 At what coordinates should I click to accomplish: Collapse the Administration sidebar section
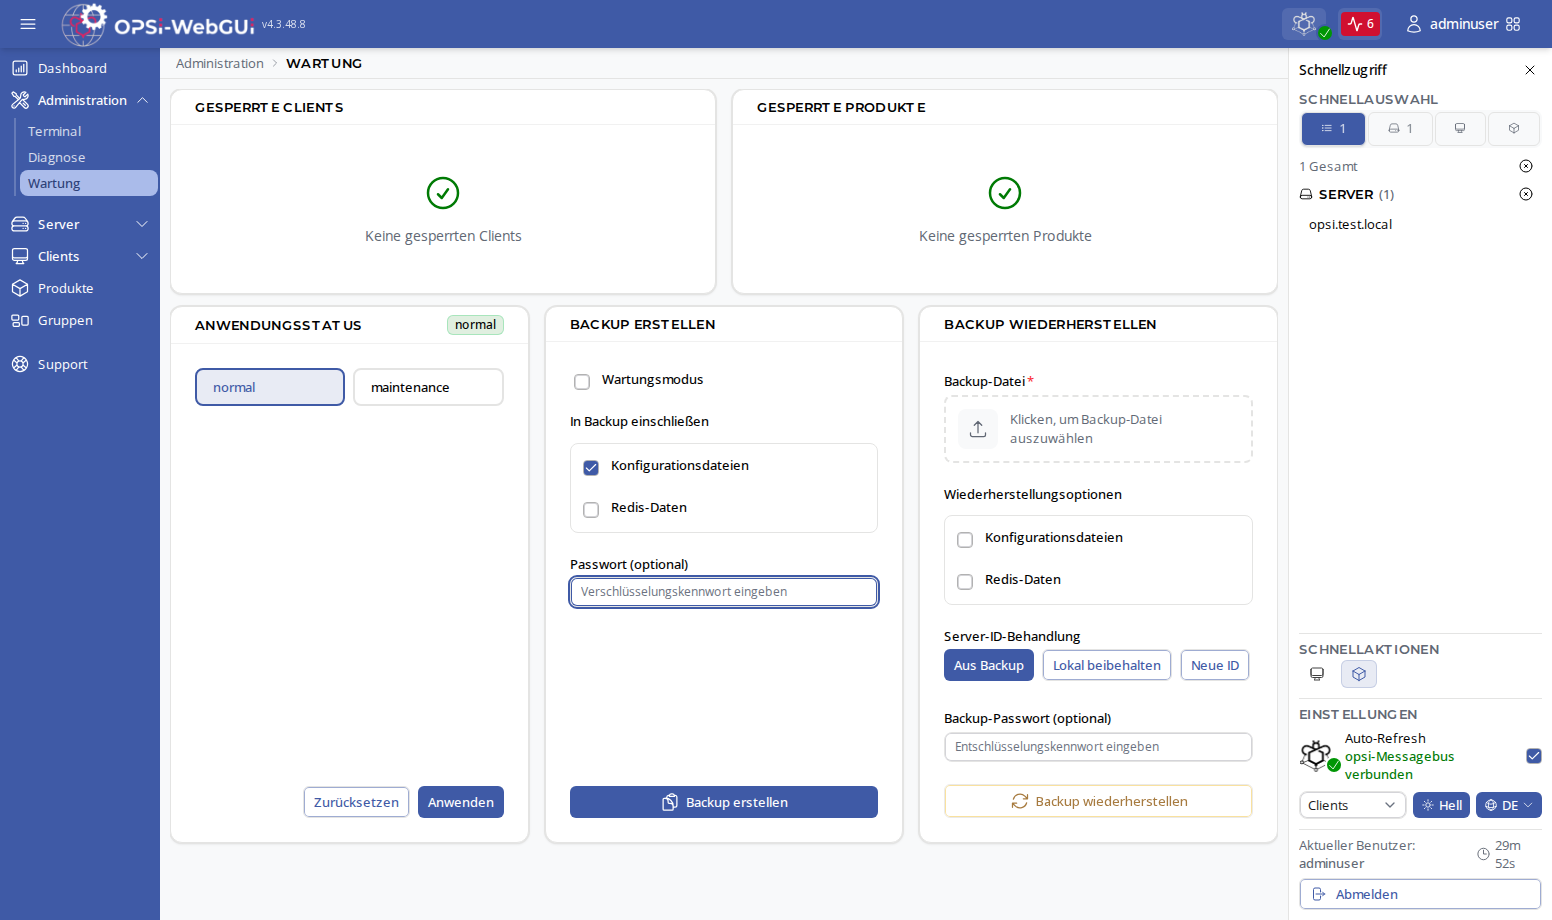(x=80, y=100)
